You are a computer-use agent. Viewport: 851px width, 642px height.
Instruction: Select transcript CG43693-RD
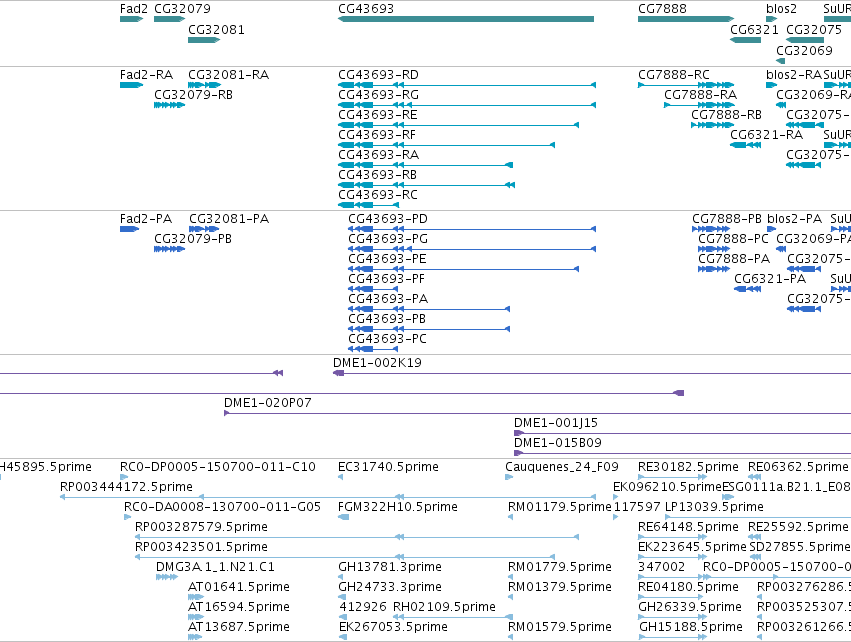(x=467, y=85)
